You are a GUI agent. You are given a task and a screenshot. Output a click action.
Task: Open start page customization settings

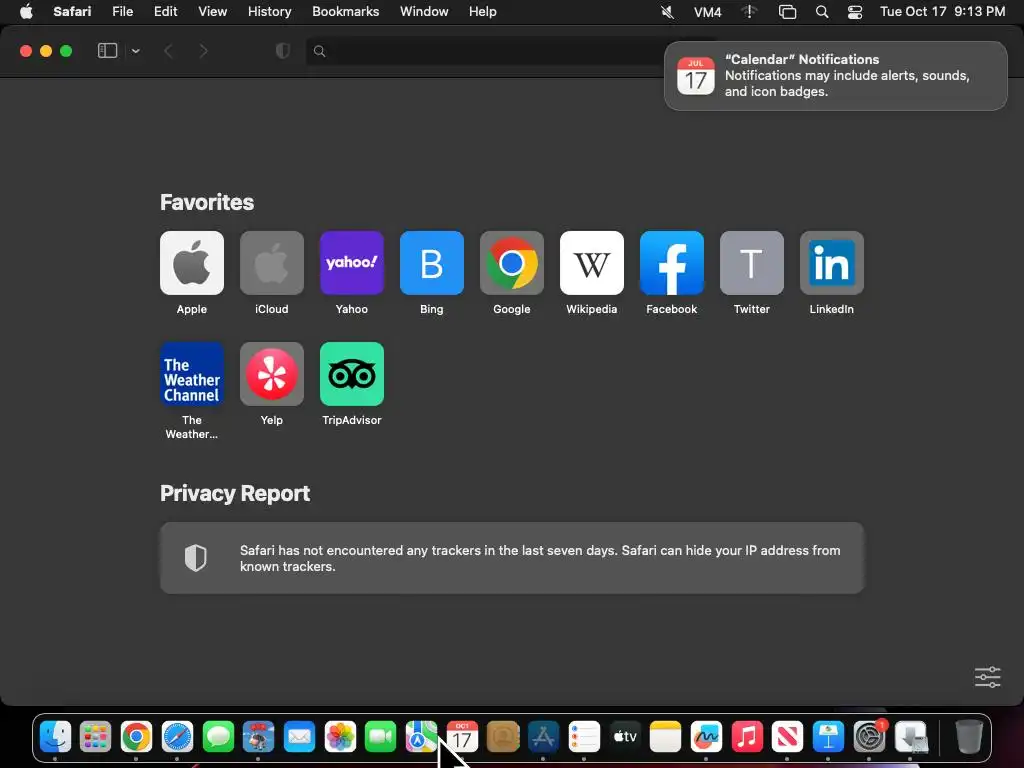coord(987,677)
